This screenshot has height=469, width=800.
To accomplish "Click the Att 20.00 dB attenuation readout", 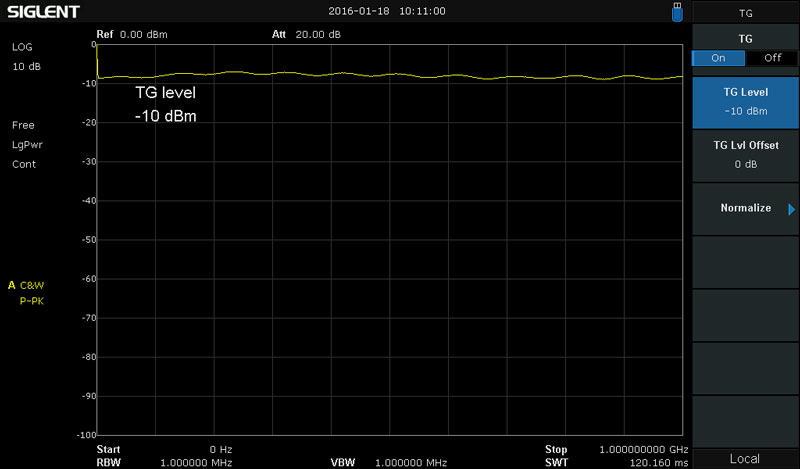I will tap(306, 34).
